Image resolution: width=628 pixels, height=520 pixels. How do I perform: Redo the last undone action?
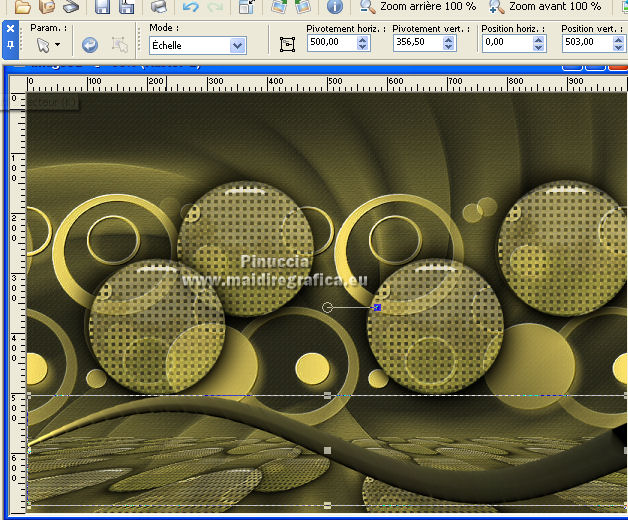tap(217, 6)
